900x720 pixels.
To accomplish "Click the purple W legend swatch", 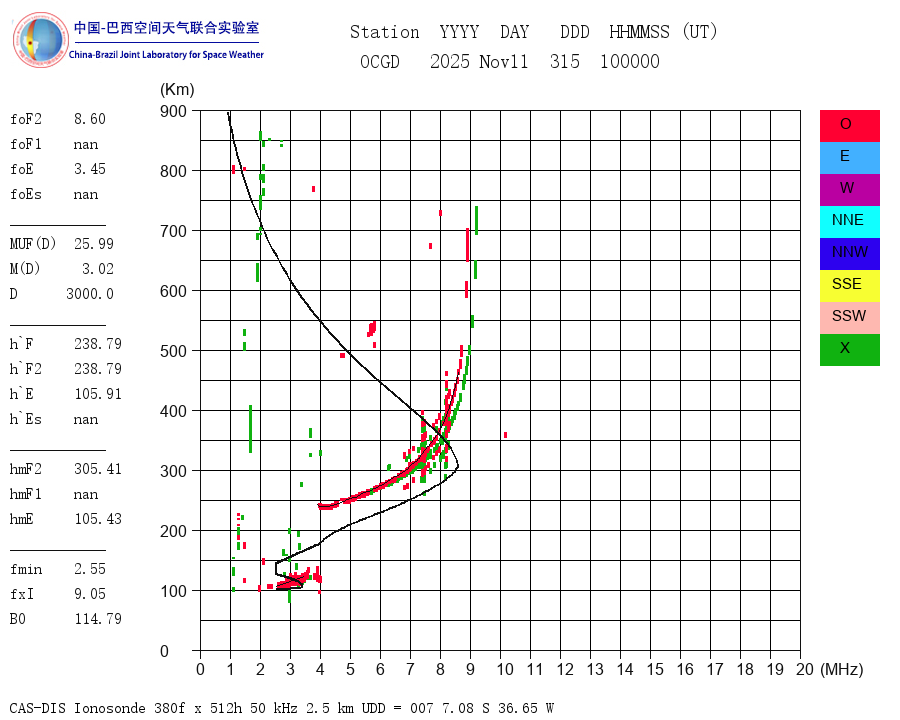I will coord(849,189).
